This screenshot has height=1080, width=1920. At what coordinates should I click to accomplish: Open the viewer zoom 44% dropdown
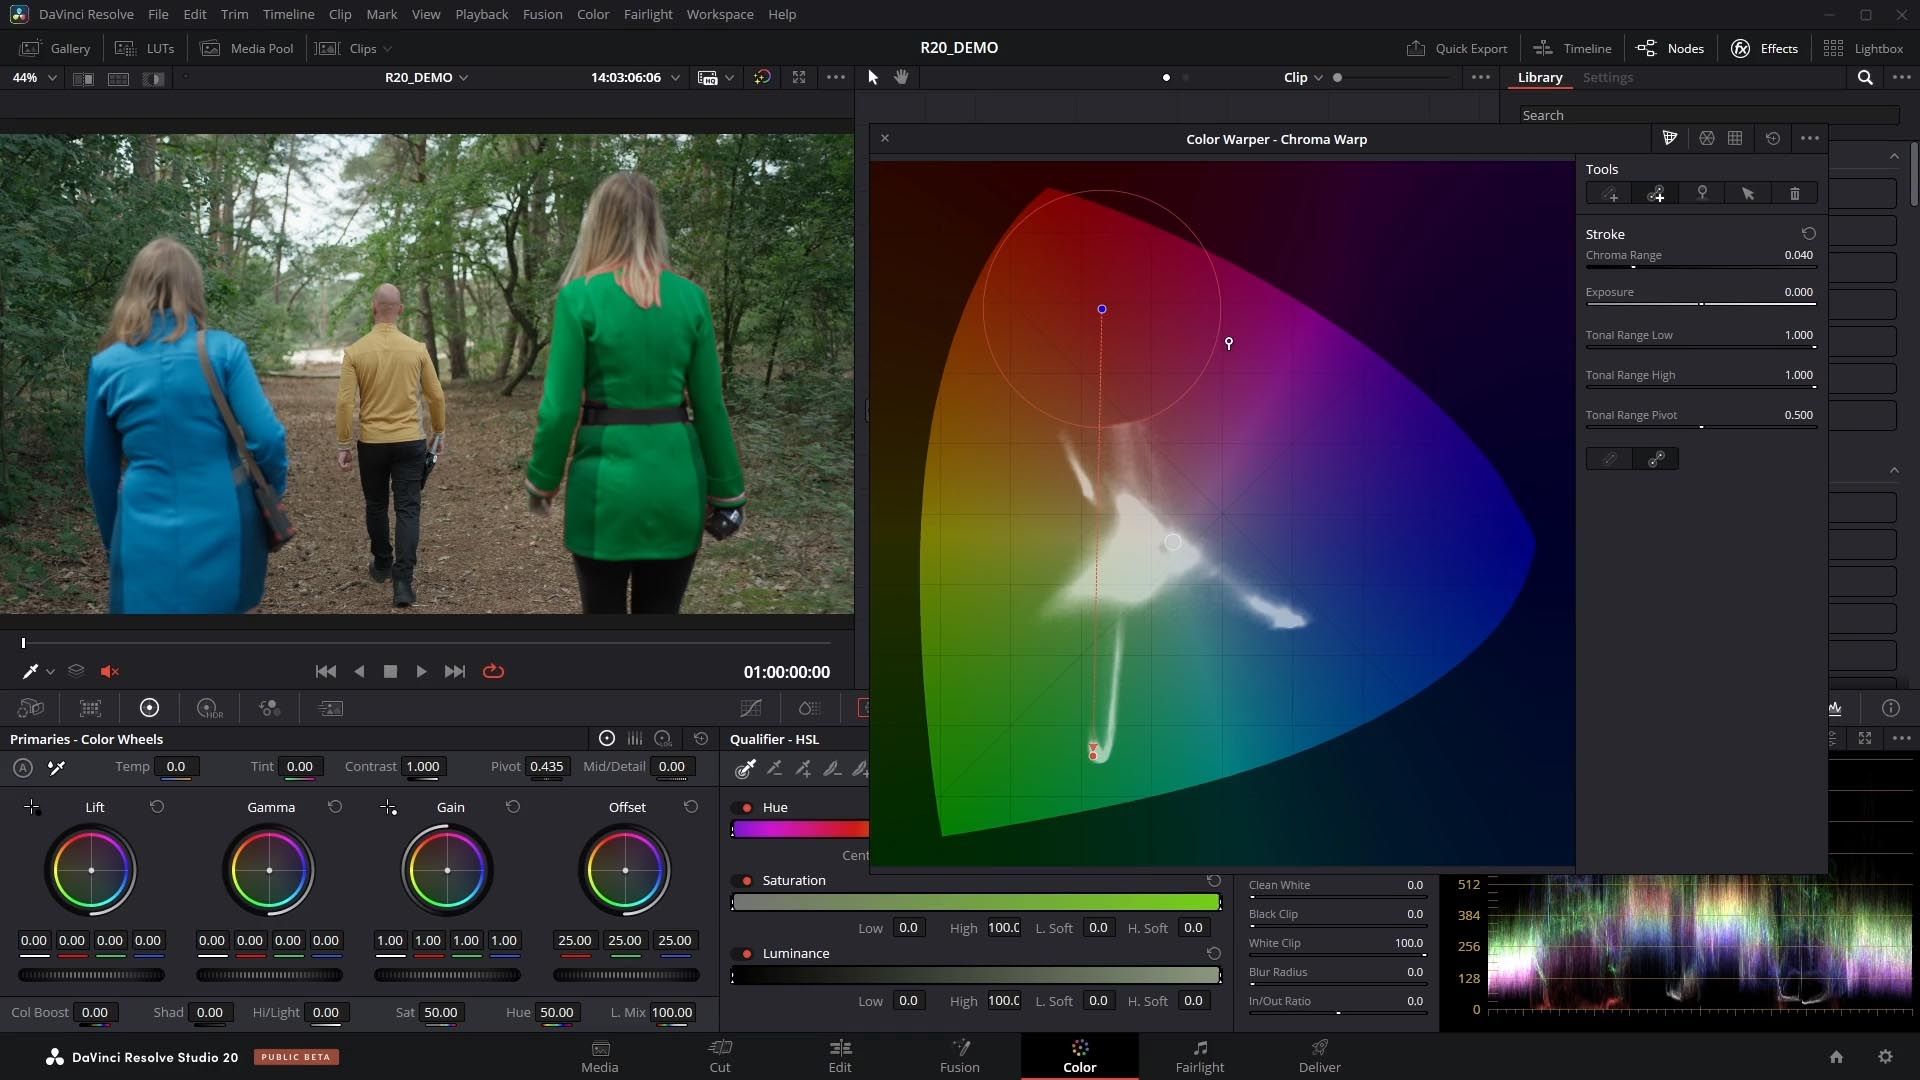click(x=34, y=78)
